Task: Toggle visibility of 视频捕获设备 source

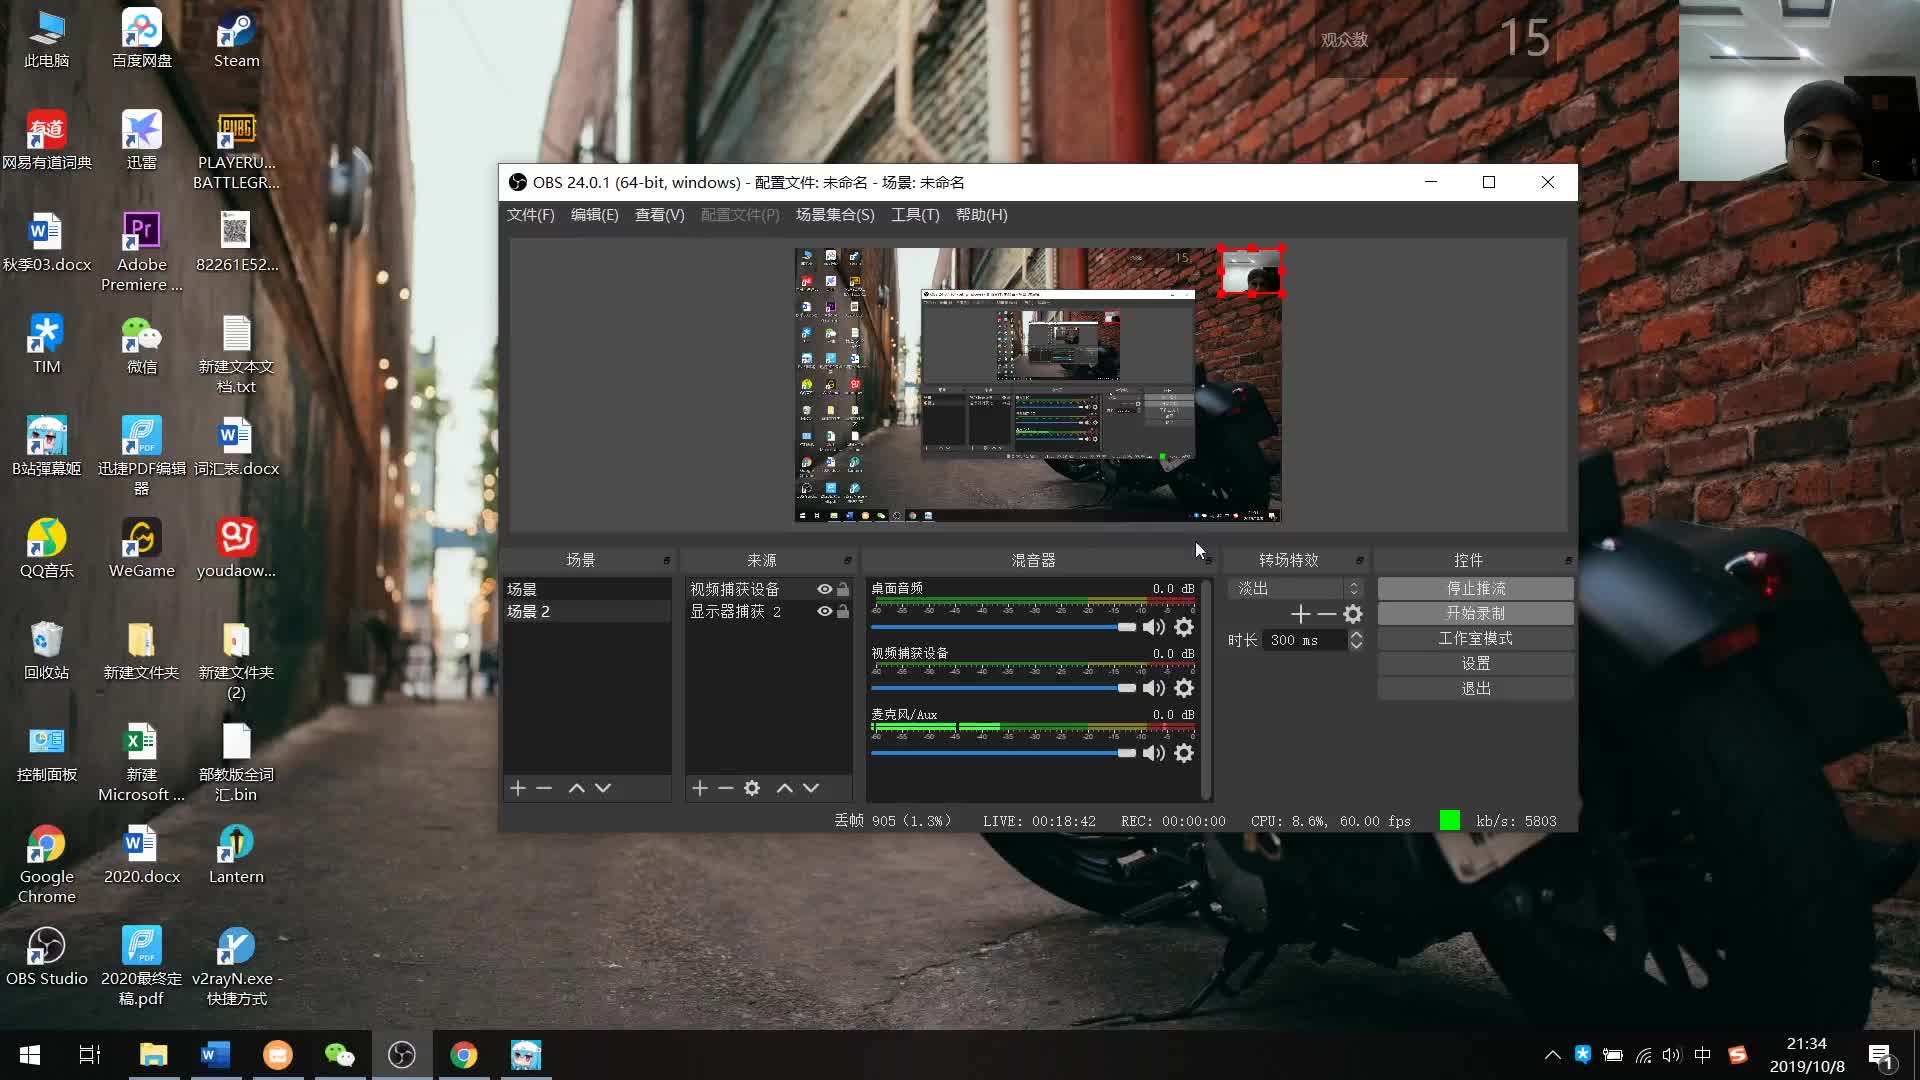Action: (x=825, y=588)
